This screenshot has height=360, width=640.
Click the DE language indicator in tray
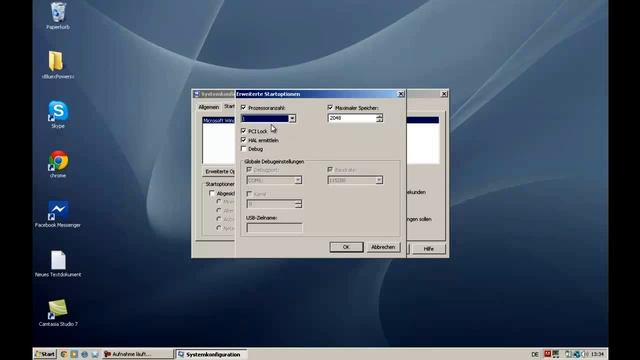click(x=535, y=354)
